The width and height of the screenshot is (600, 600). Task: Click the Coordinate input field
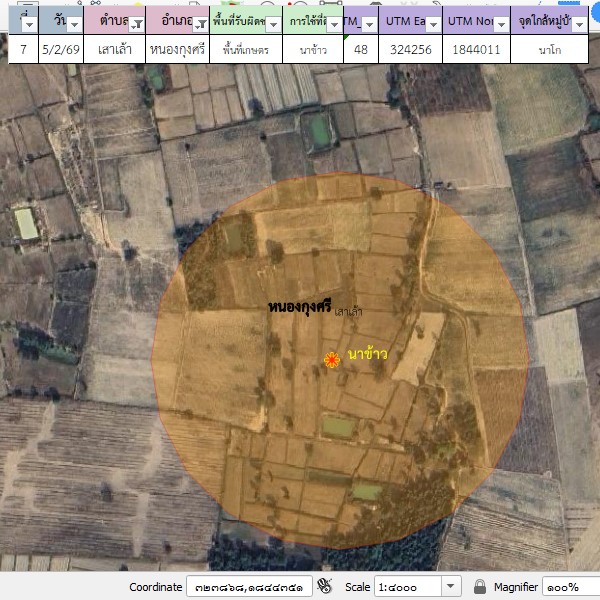248,587
